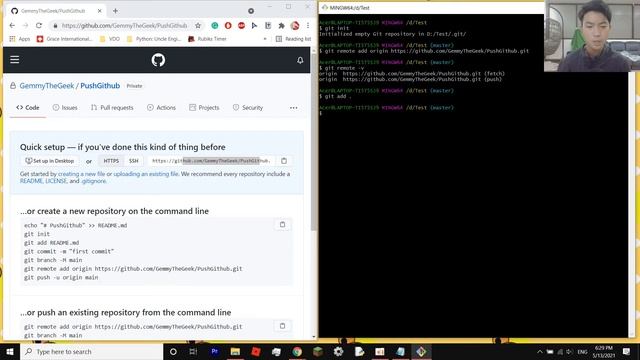640x360 pixels.
Task: Click the Windows taskbar search box
Action: (x=91, y=351)
